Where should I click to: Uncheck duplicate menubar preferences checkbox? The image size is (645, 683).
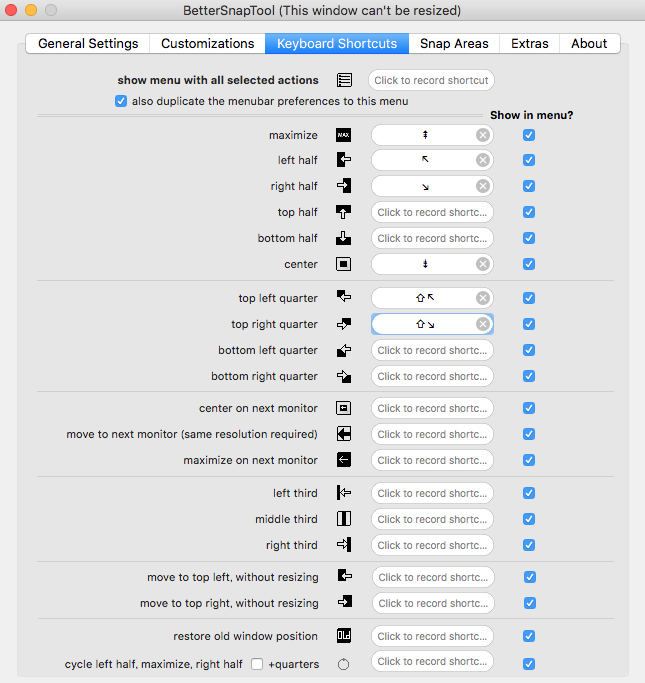121,101
